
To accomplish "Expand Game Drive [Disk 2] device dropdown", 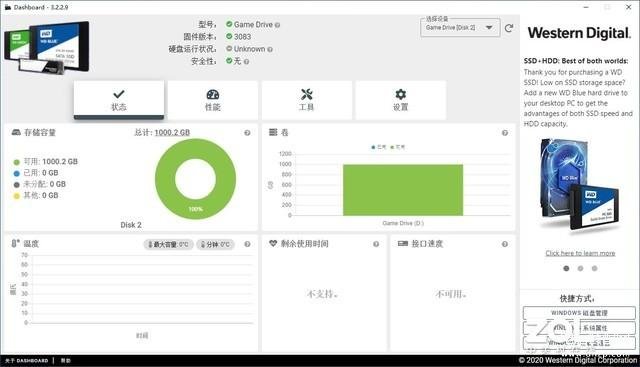I will click(460, 28).
